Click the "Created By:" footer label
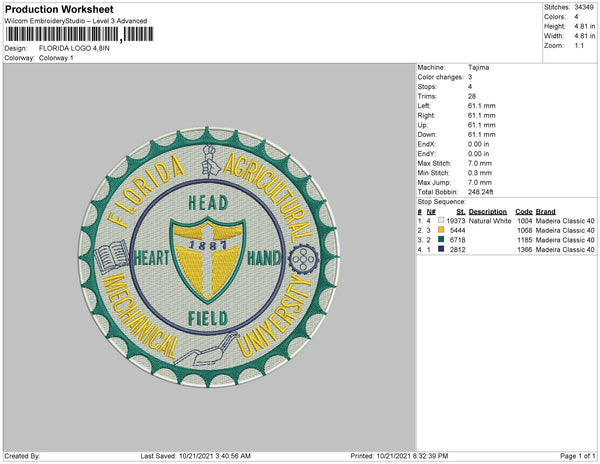This screenshot has width=600, height=464. pyautogui.click(x=22, y=456)
